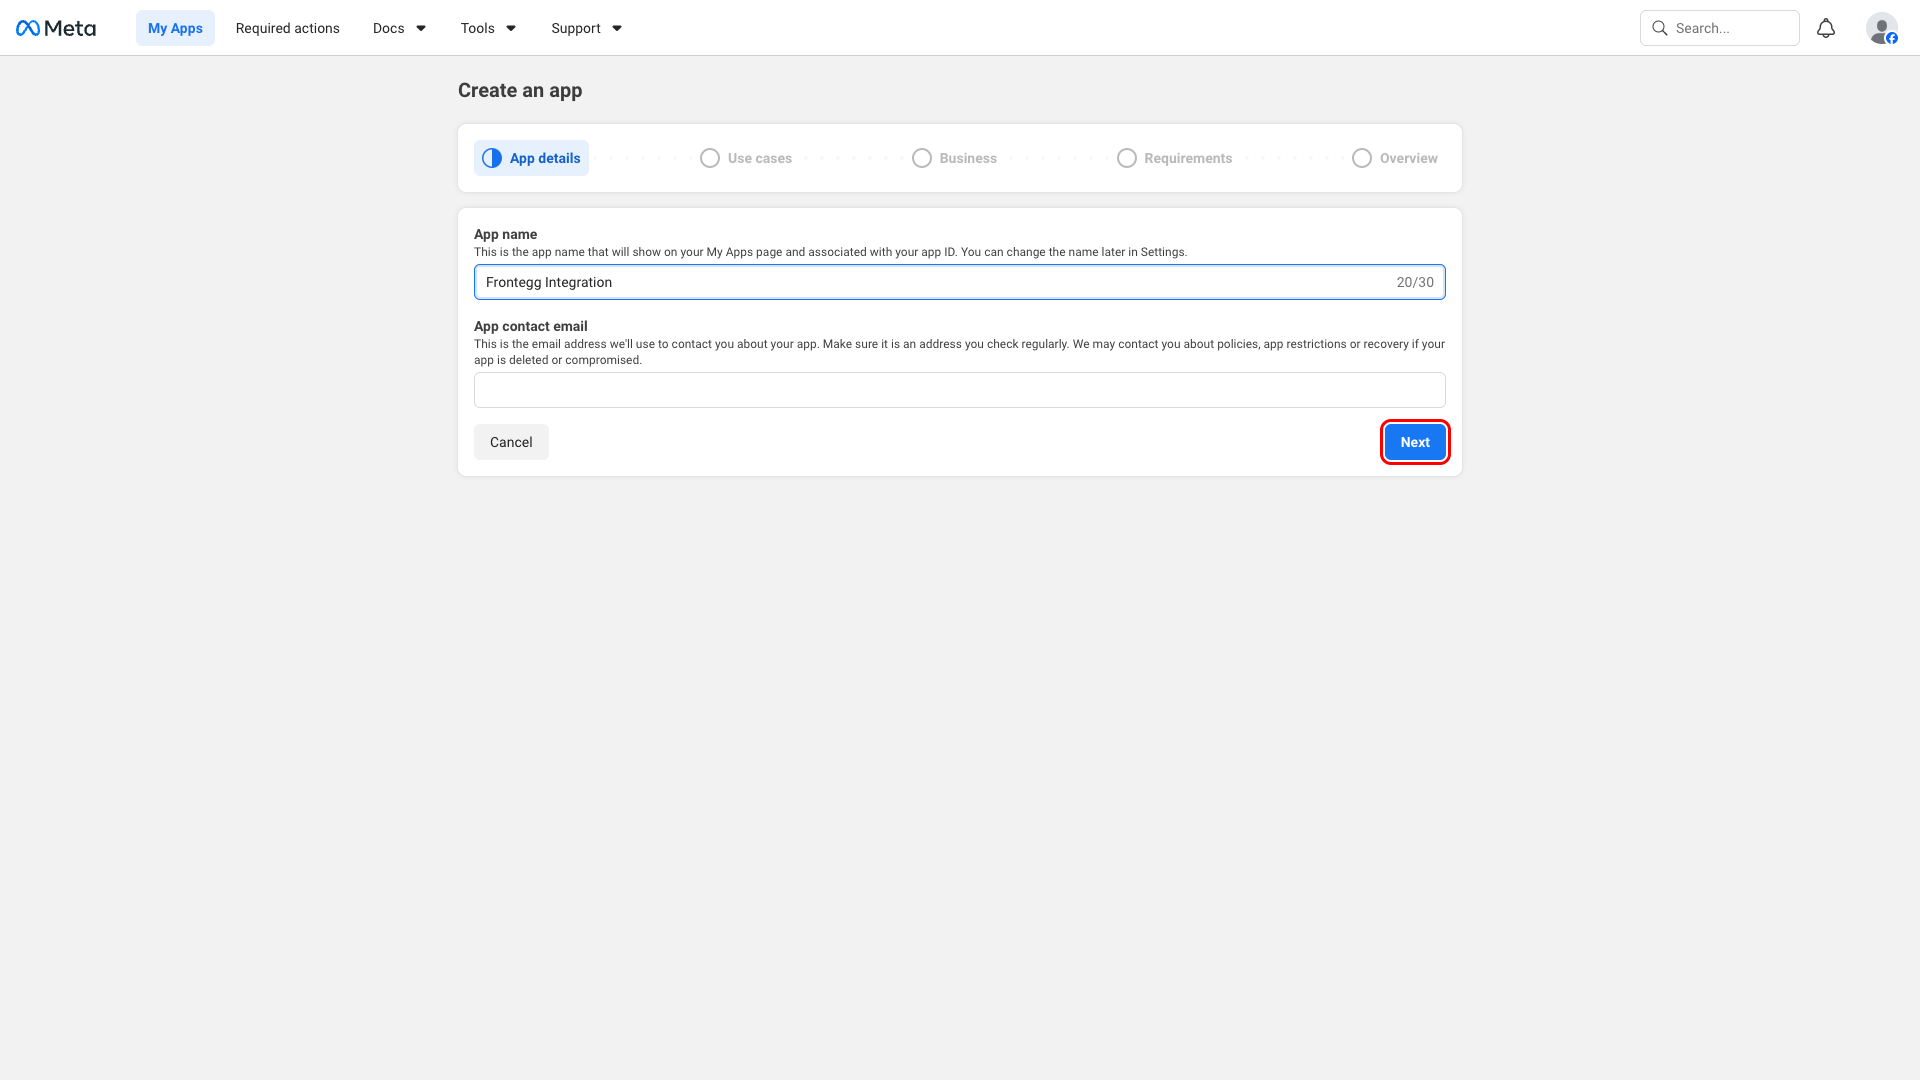Viewport: 1920px width, 1080px height.
Task: Click the App details step label
Action: [545, 158]
